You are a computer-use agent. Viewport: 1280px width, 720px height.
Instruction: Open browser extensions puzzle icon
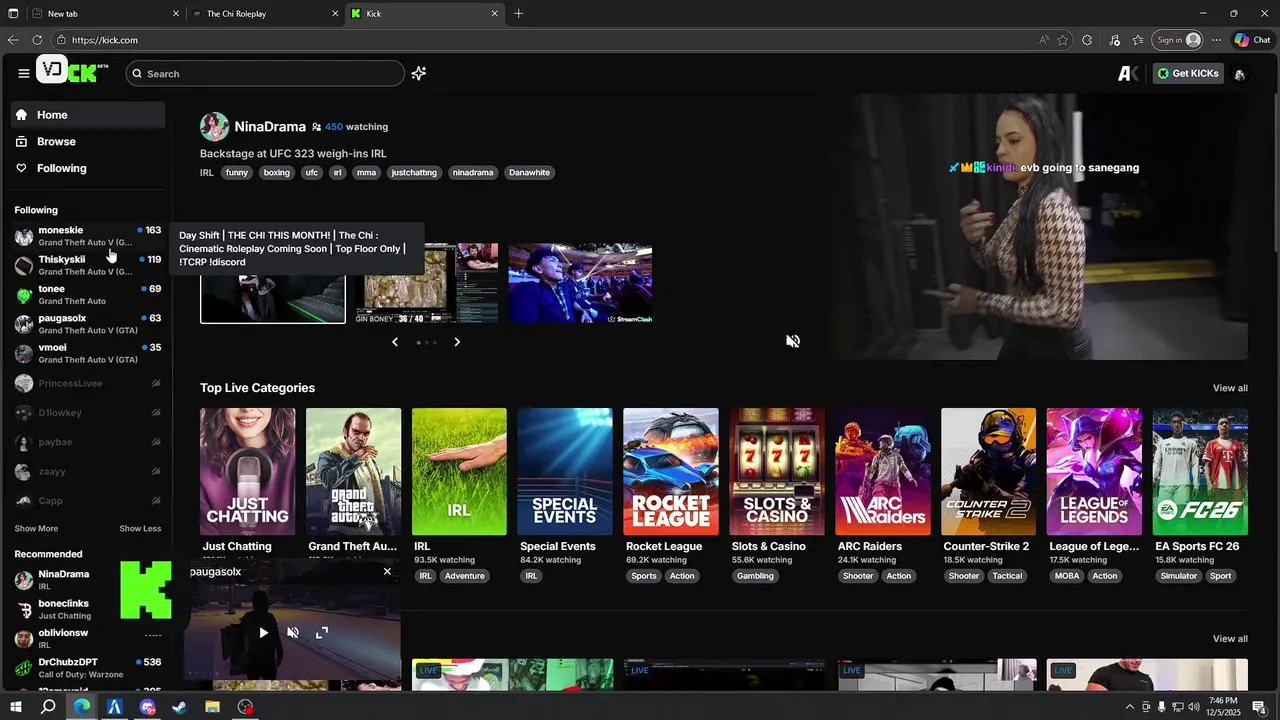point(1087,40)
